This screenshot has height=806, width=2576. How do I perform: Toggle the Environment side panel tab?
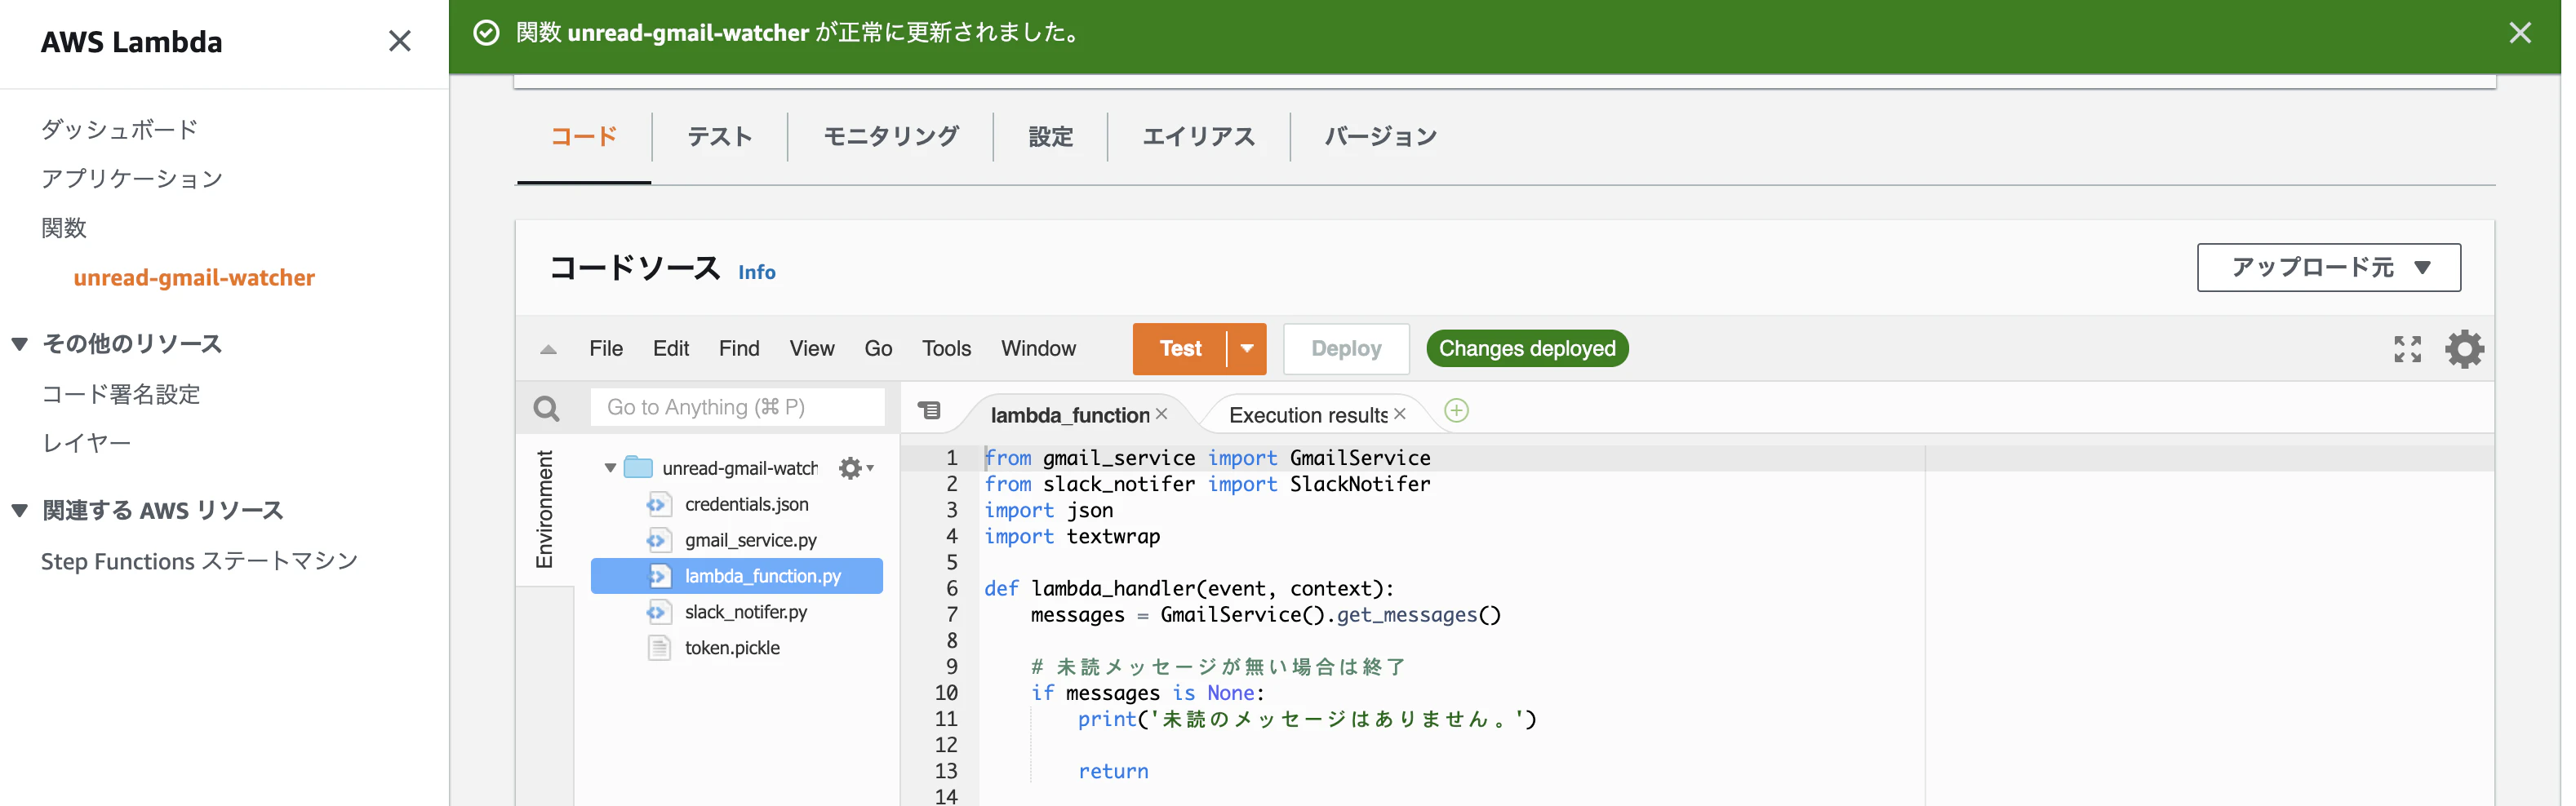tap(545, 510)
